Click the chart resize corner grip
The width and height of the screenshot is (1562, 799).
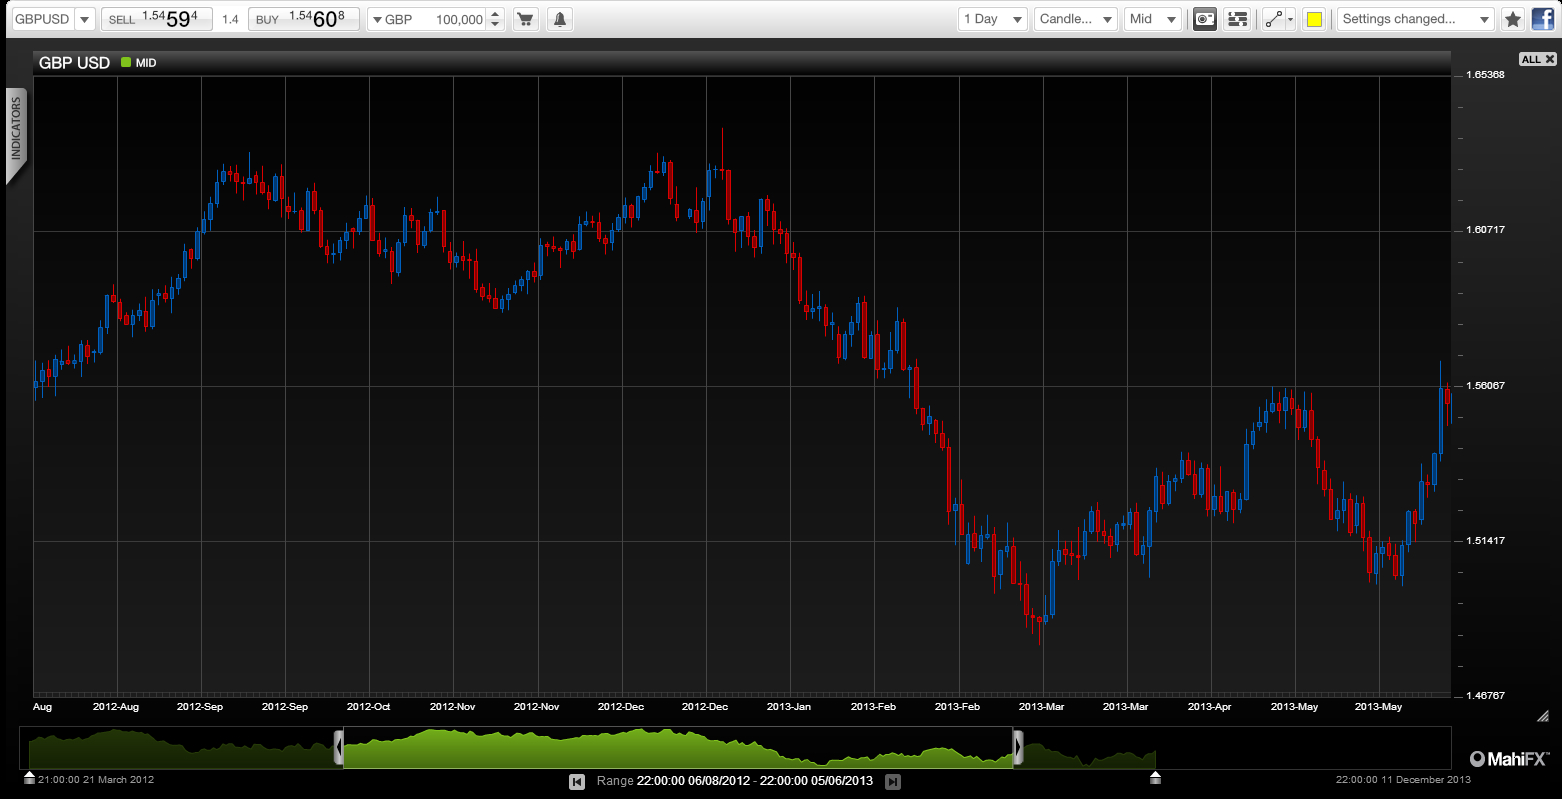click(x=1542, y=716)
